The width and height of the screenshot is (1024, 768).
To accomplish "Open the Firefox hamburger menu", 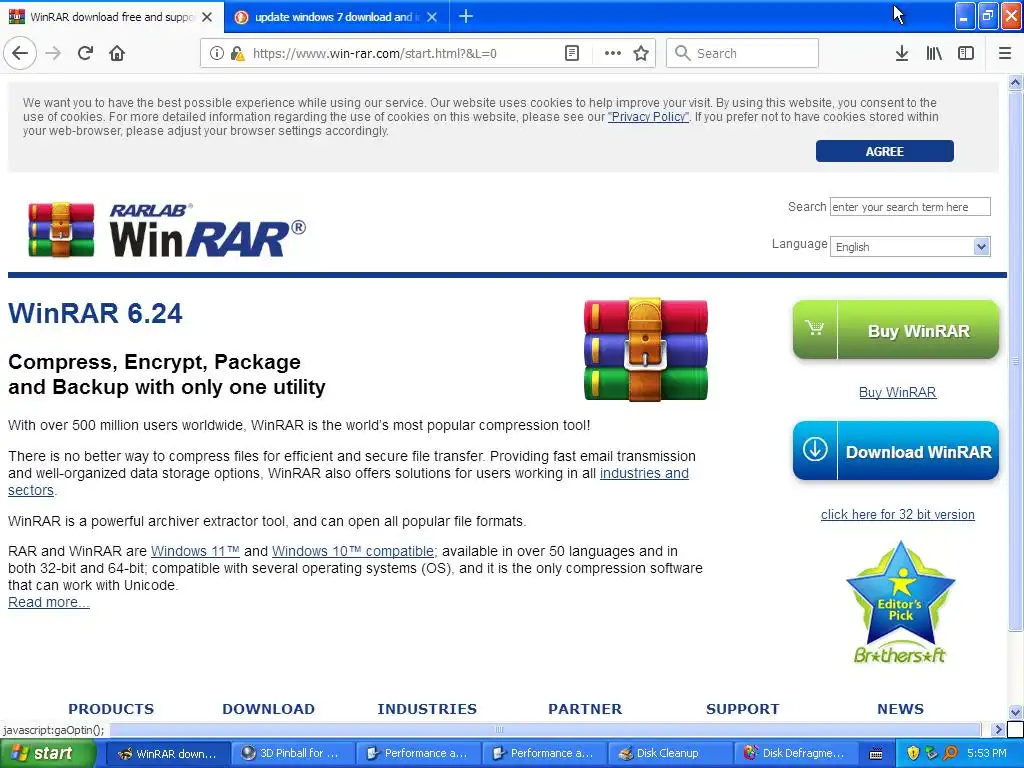I will coord(1004,54).
